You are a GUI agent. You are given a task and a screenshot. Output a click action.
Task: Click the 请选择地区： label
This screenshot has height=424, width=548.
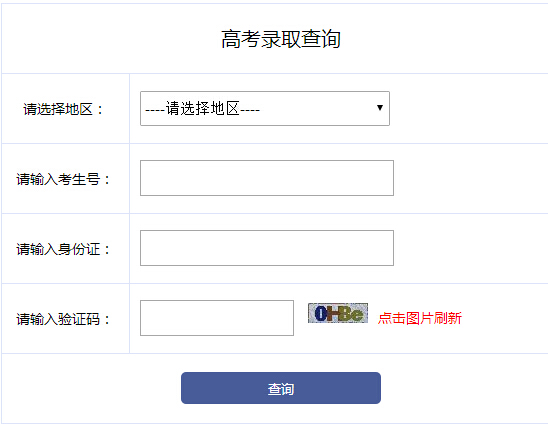point(63,109)
